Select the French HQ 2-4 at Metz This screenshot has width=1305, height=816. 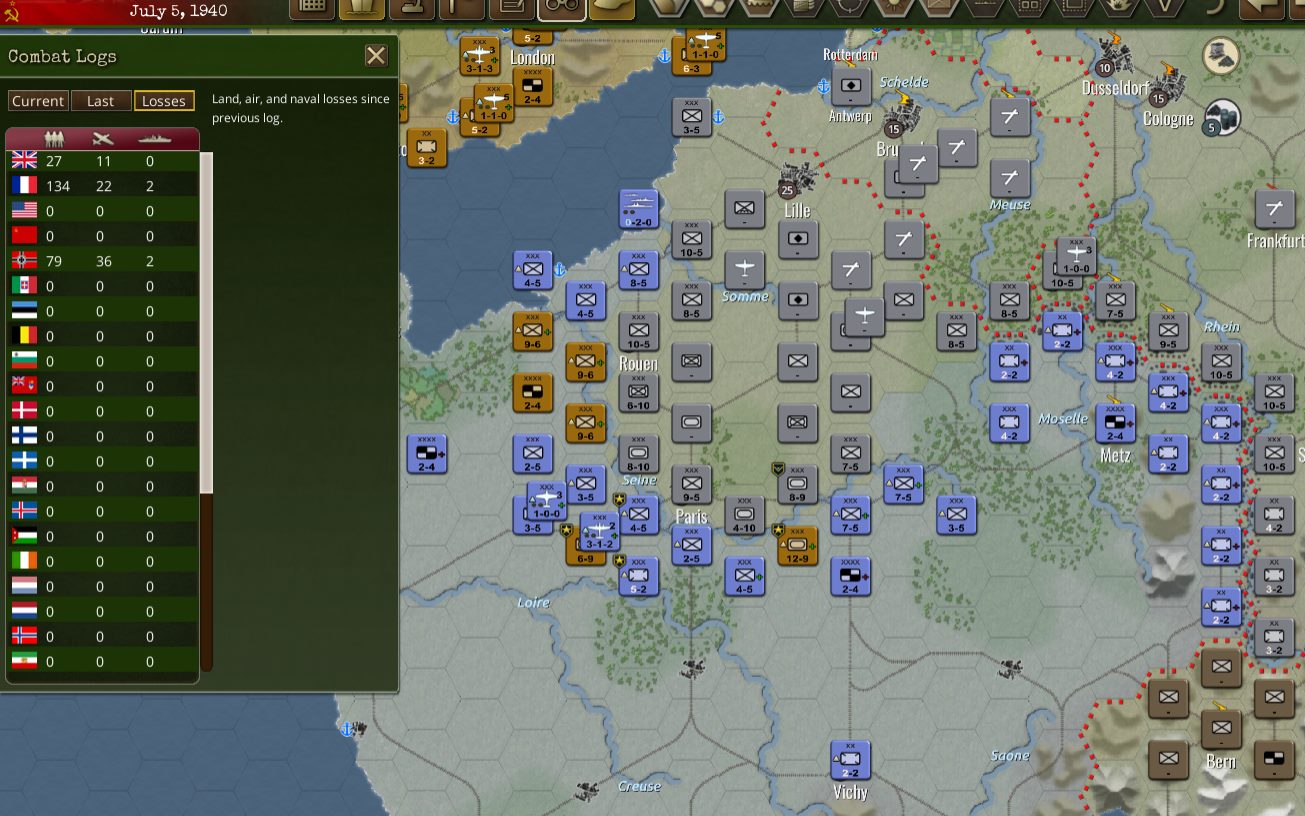(x=1115, y=422)
